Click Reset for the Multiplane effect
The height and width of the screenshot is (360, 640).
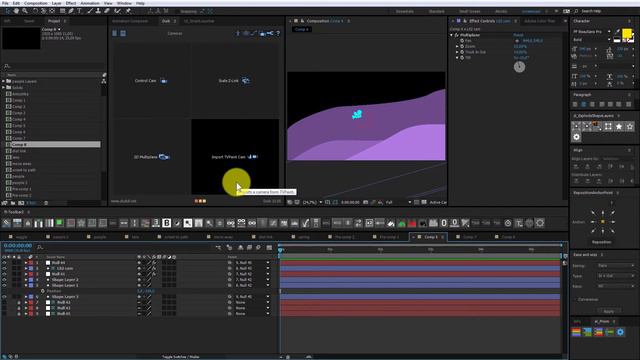tap(518, 35)
